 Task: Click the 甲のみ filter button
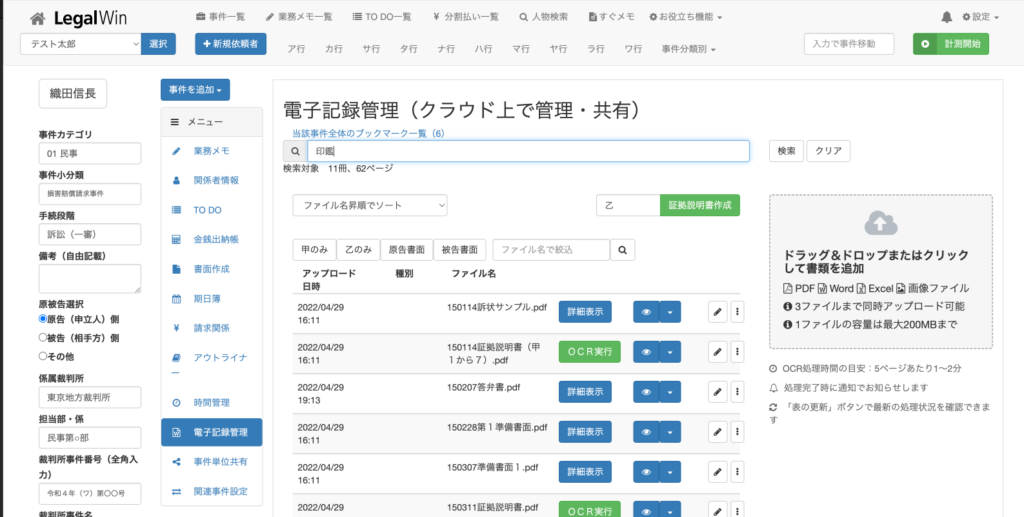[x=313, y=250]
